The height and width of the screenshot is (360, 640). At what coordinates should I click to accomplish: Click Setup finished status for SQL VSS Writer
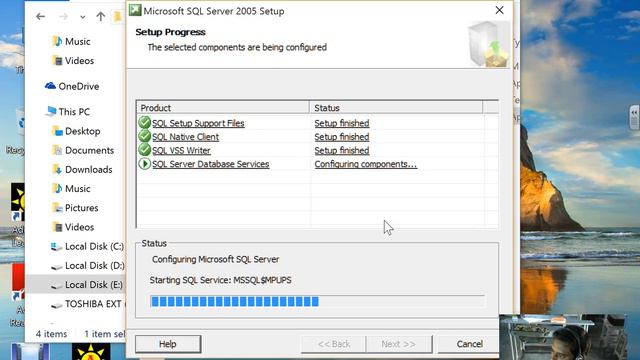342,151
